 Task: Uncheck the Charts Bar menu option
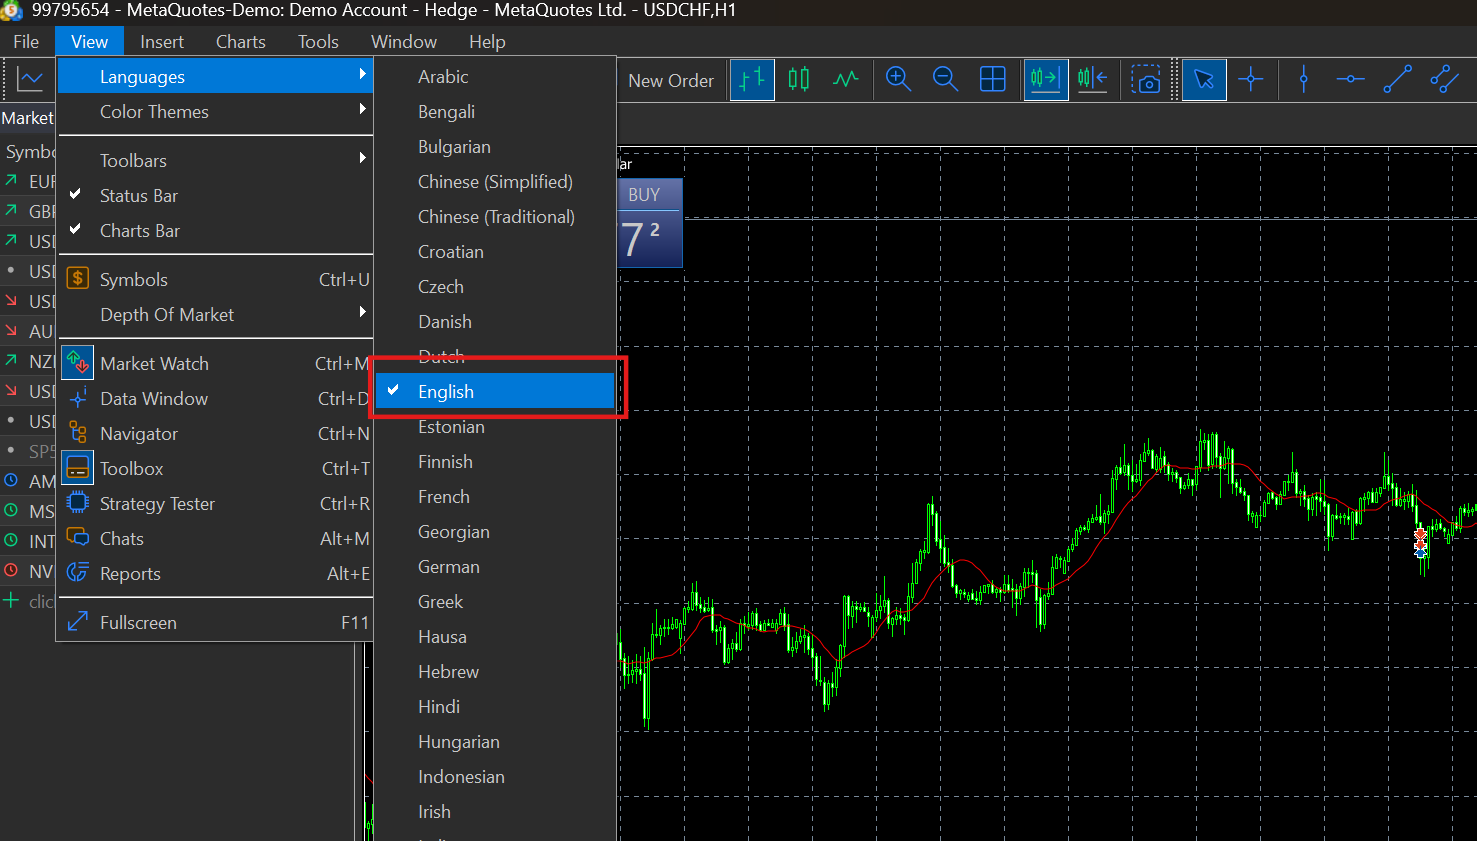140,231
